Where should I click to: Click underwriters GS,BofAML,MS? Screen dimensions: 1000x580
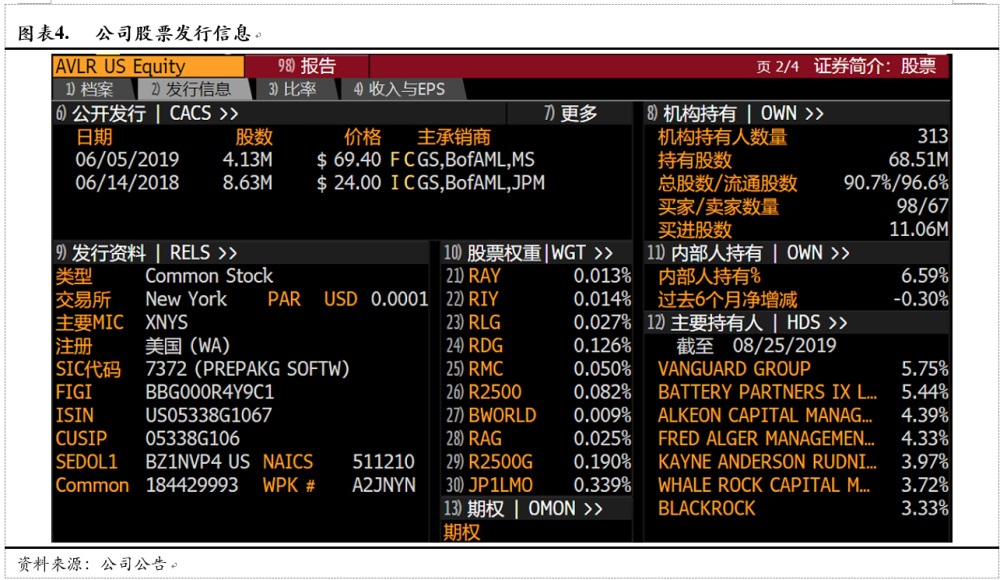(476, 160)
